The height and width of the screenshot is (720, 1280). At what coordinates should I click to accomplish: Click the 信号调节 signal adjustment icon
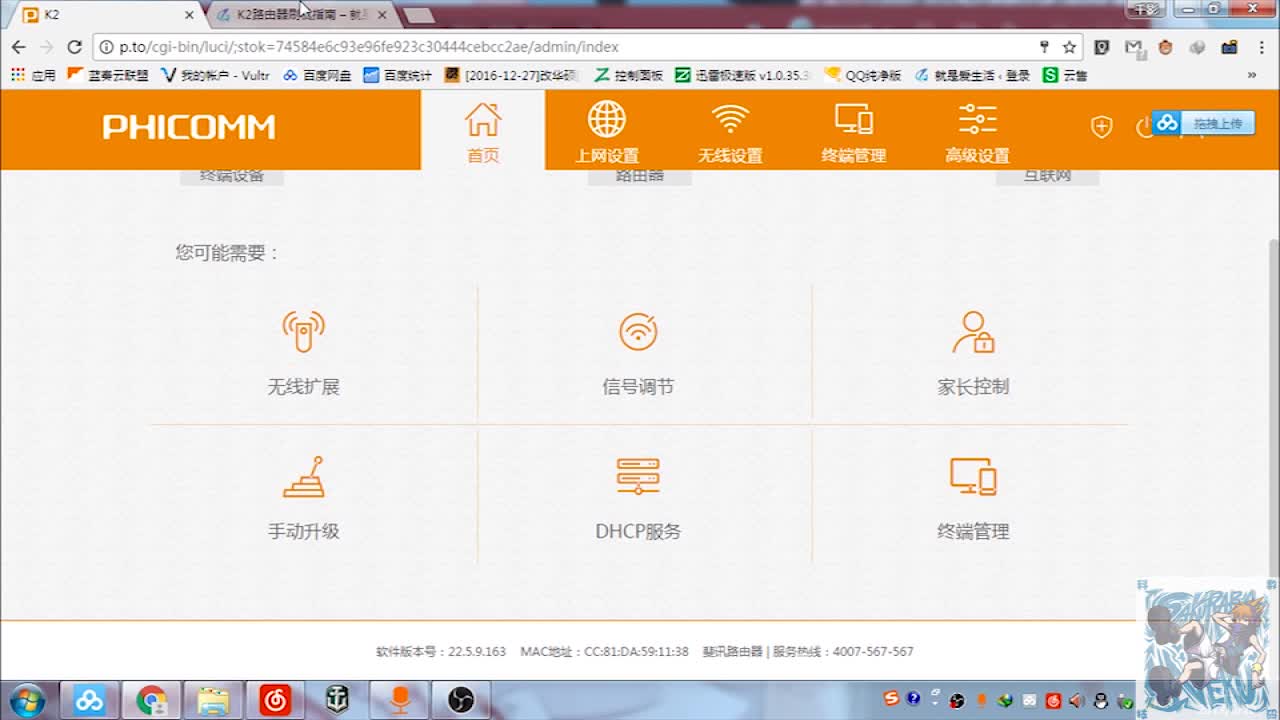tap(638, 332)
